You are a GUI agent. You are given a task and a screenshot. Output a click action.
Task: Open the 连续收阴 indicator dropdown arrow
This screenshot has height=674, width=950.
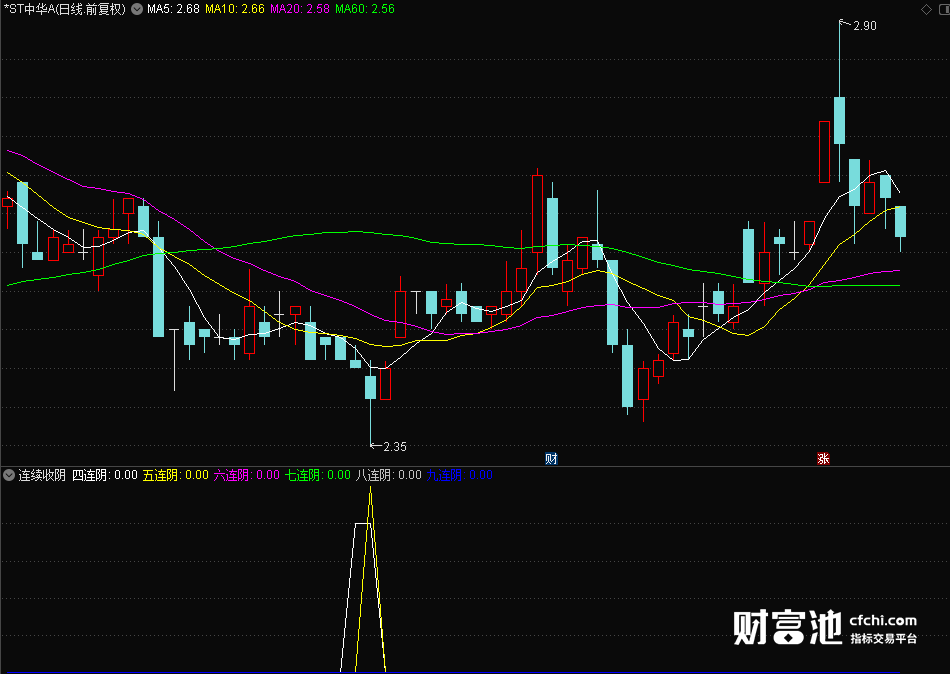pyautogui.click(x=8, y=475)
